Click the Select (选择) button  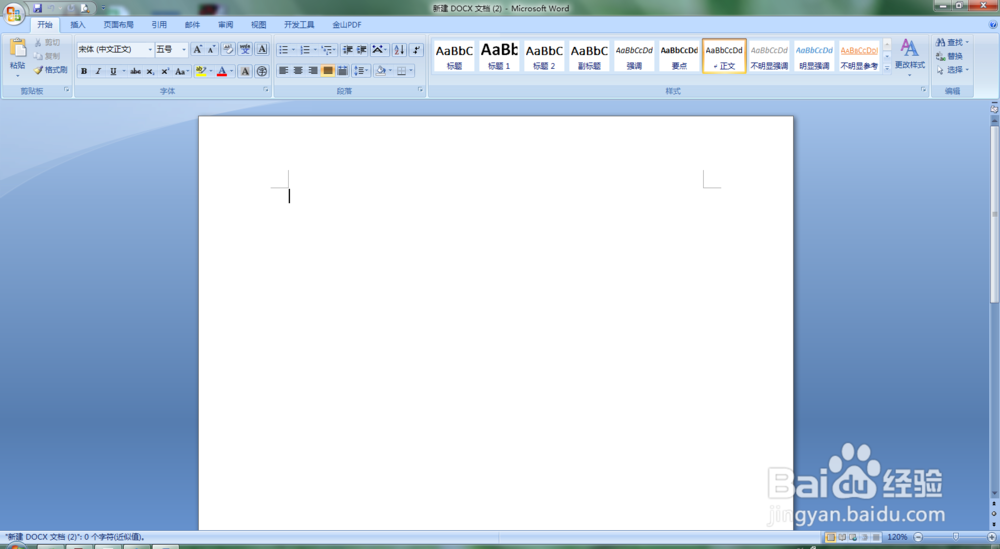tap(952, 70)
